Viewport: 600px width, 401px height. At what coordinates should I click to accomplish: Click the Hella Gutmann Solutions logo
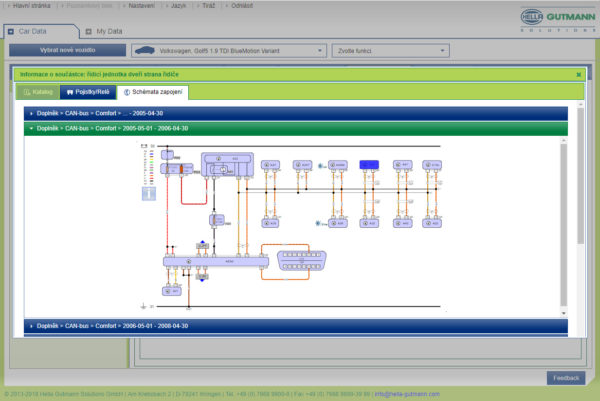555,20
